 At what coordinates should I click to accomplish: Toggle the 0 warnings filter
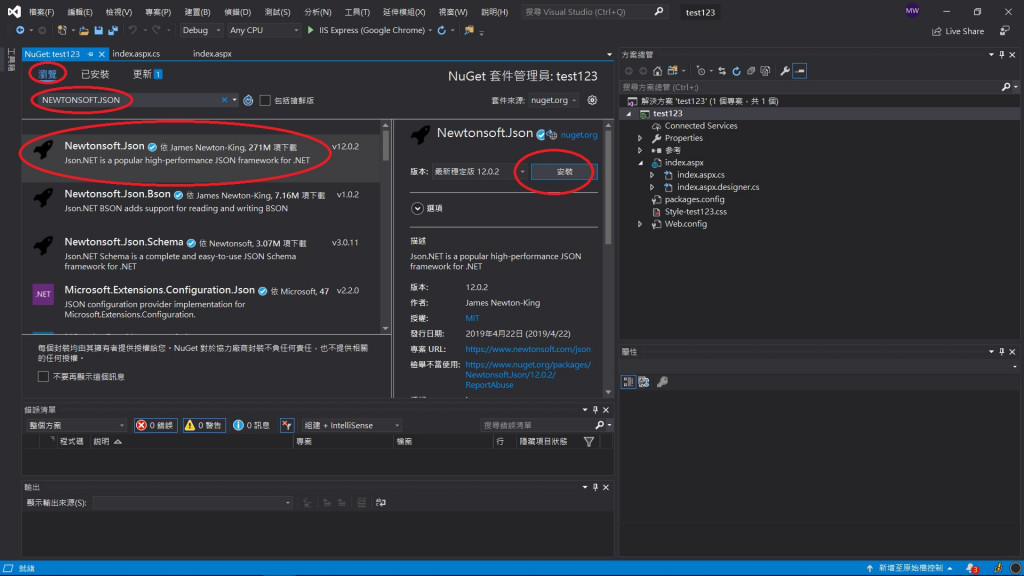(x=204, y=425)
